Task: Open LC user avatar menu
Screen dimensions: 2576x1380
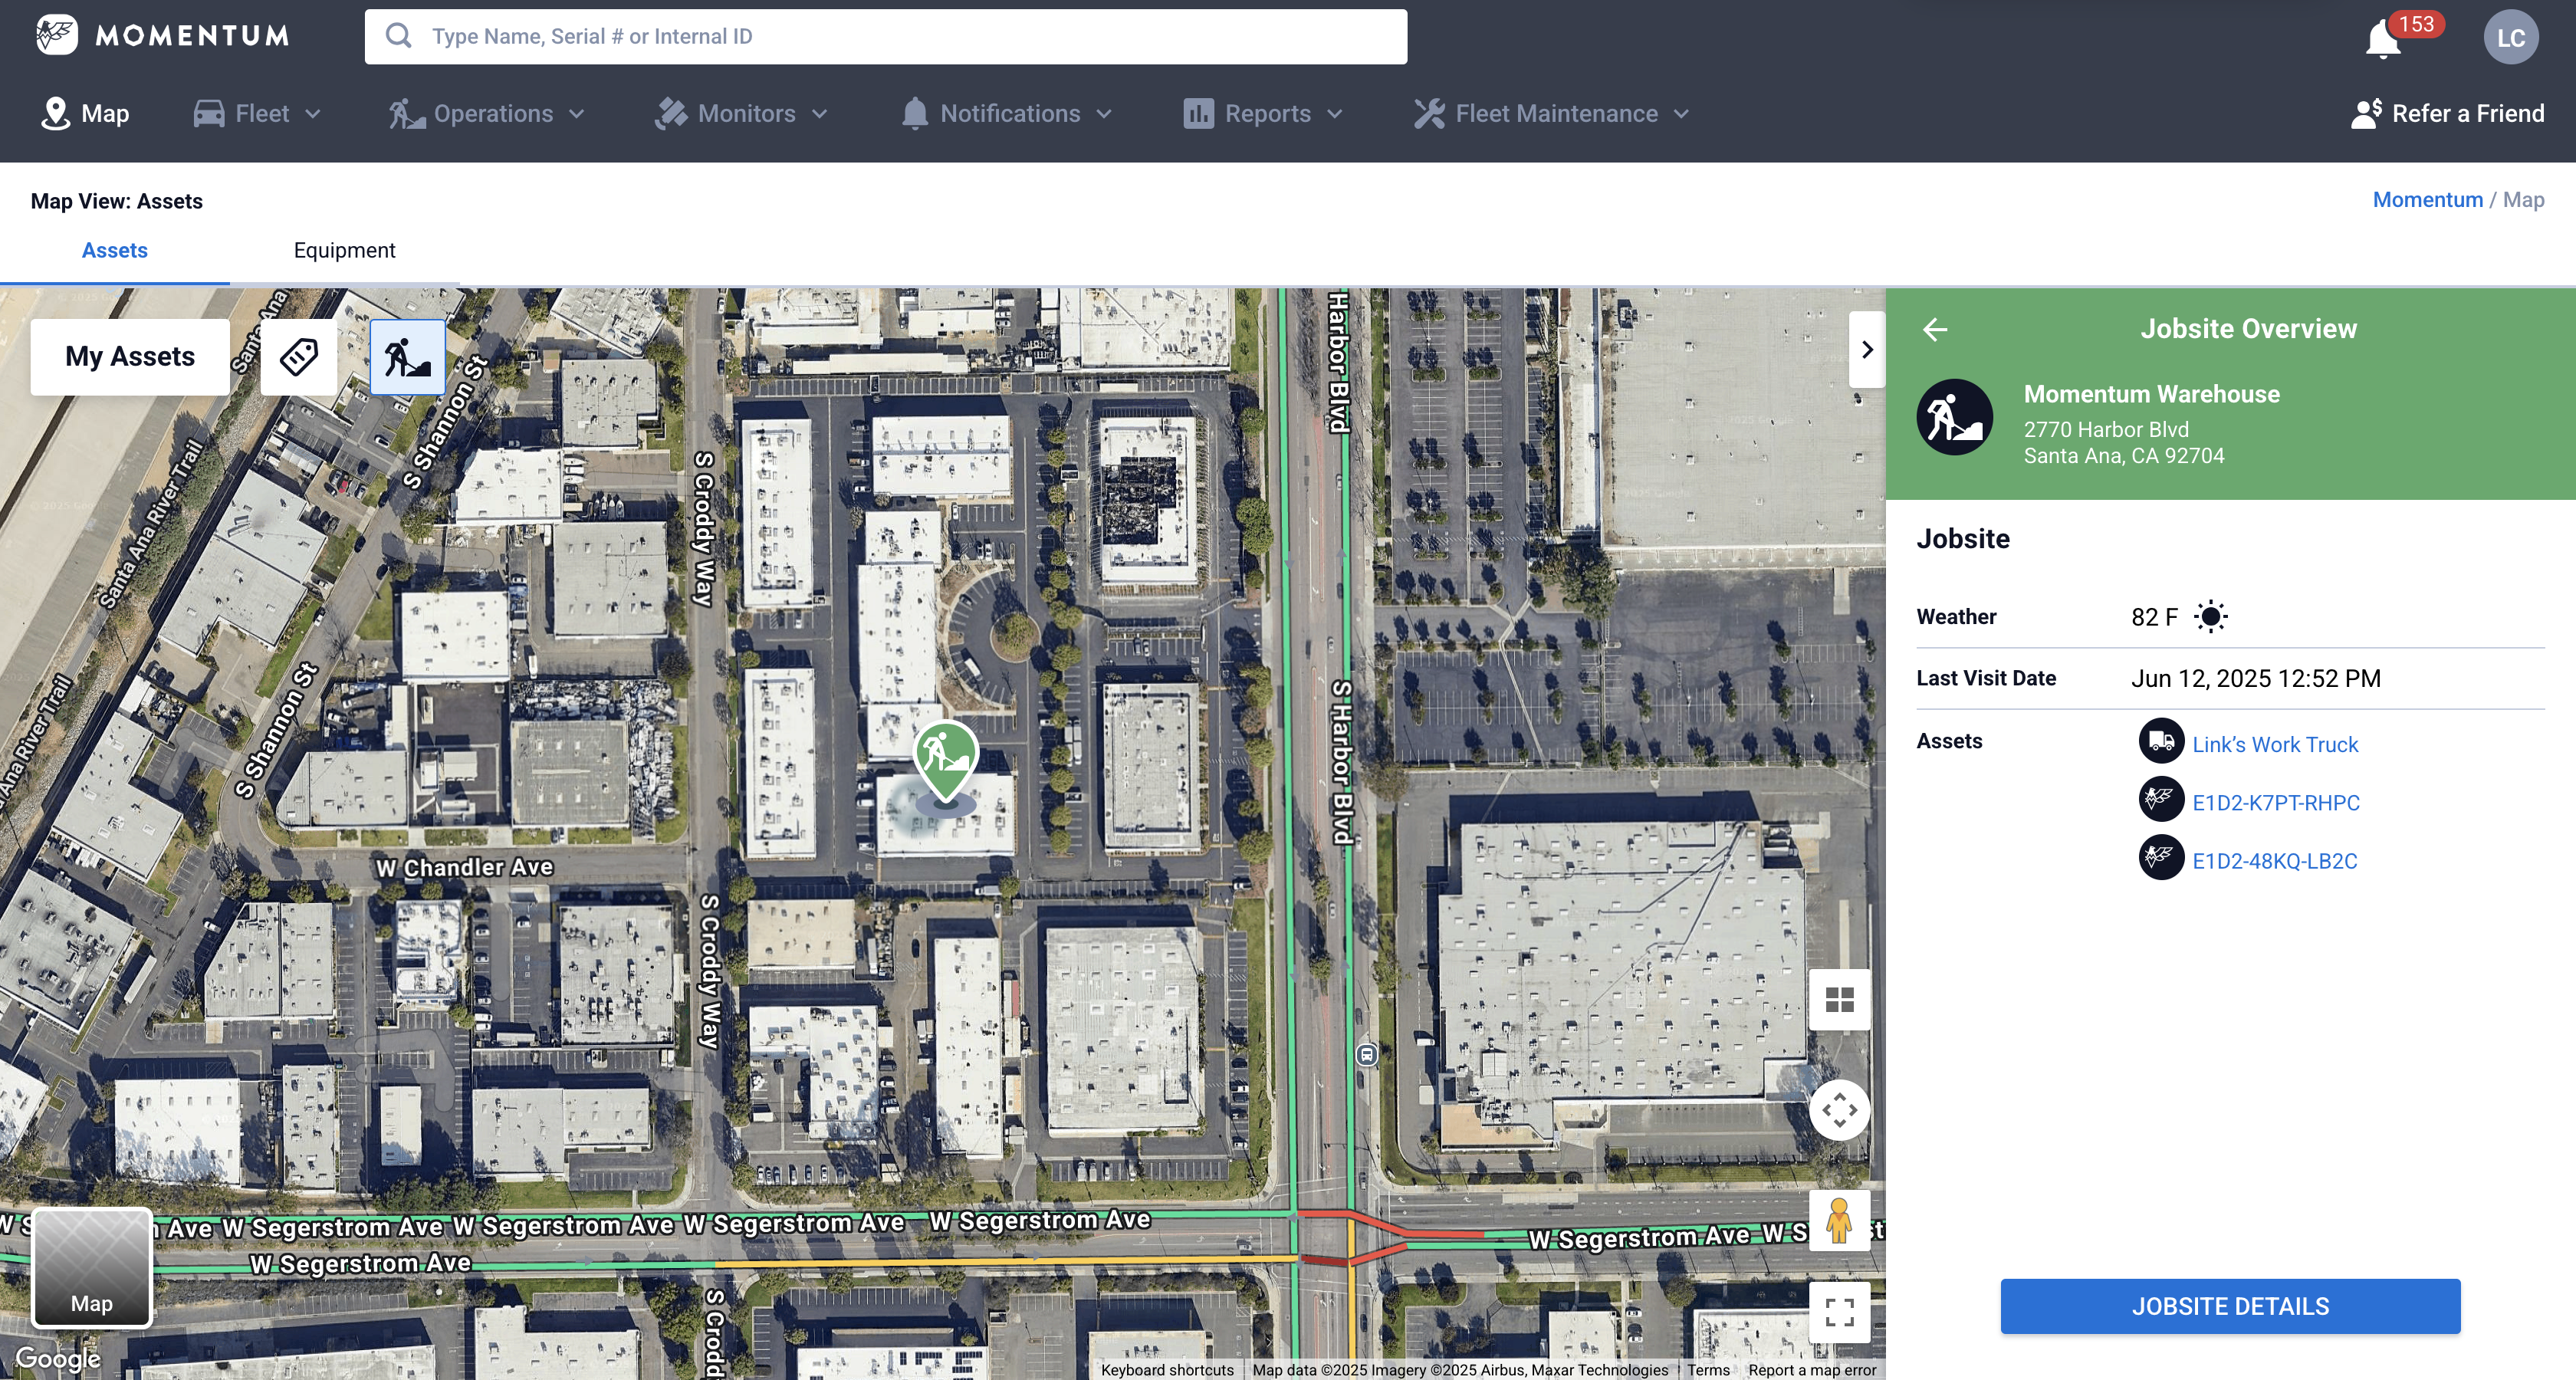Action: tap(2510, 38)
